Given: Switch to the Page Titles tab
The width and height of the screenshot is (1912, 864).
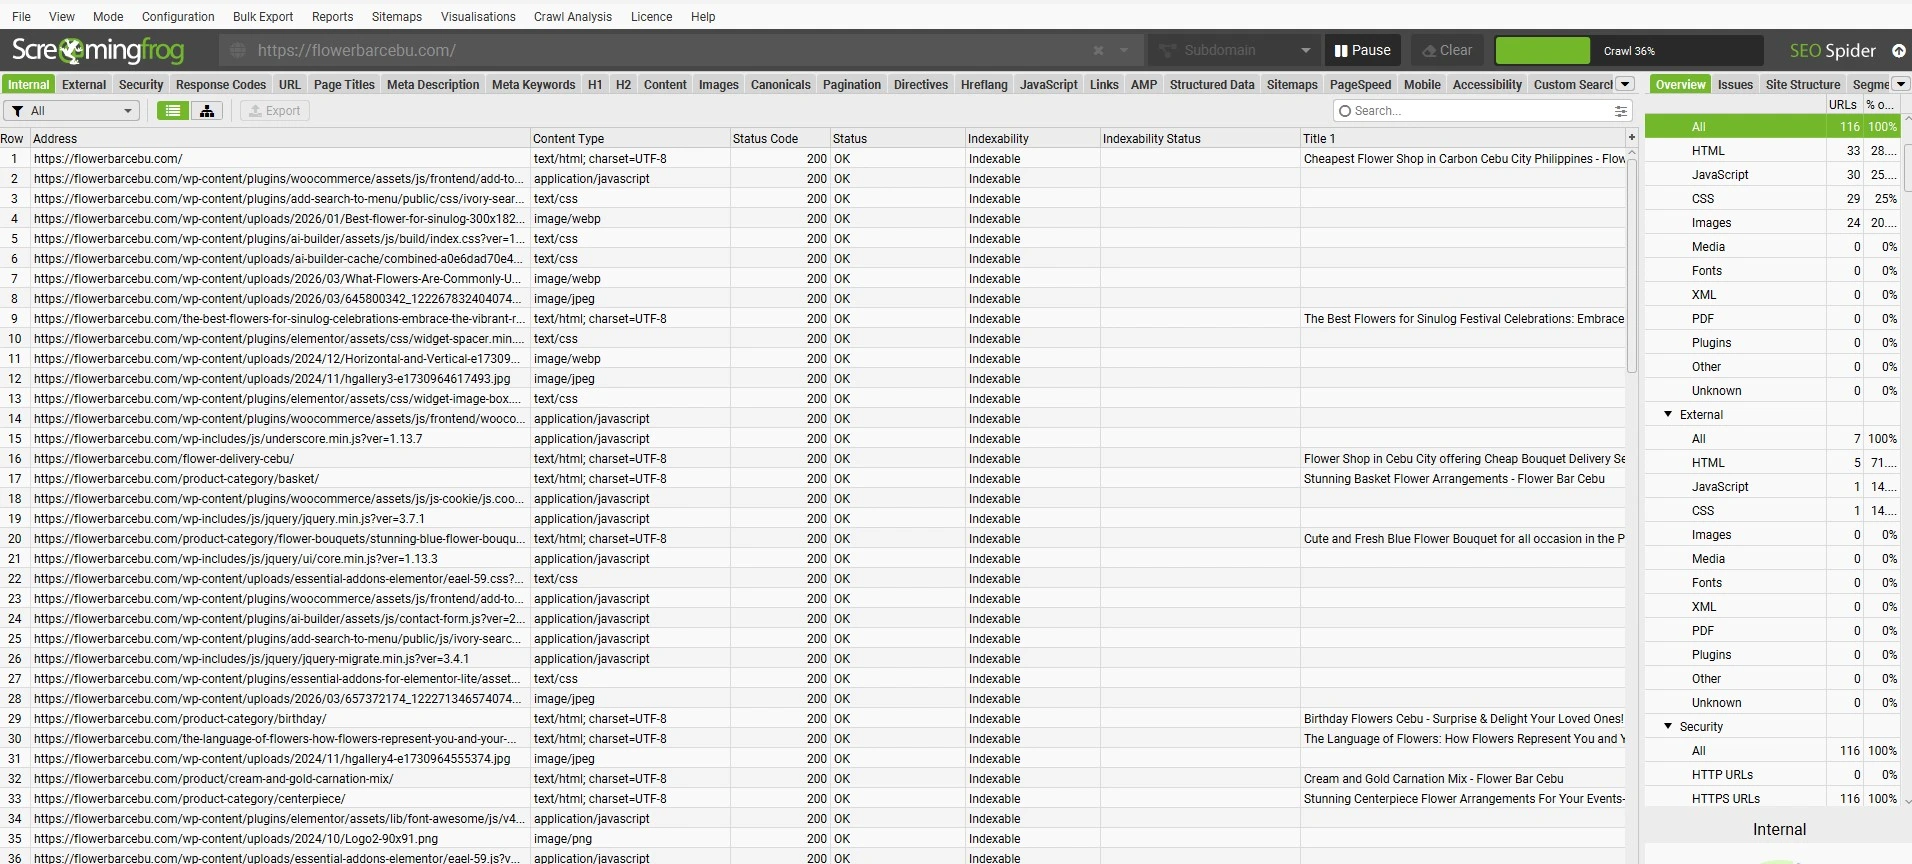Looking at the screenshot, I should [x=344, y=84].
